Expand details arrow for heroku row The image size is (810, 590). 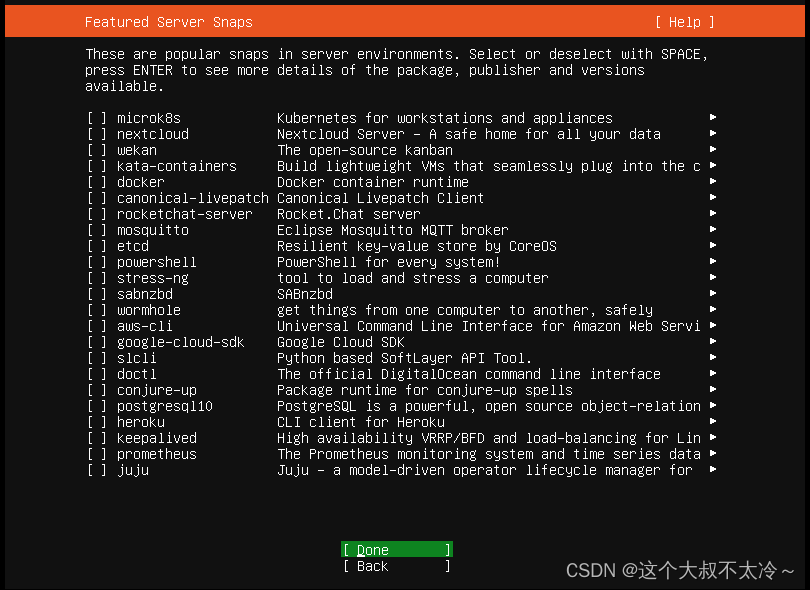click(713, 422)
